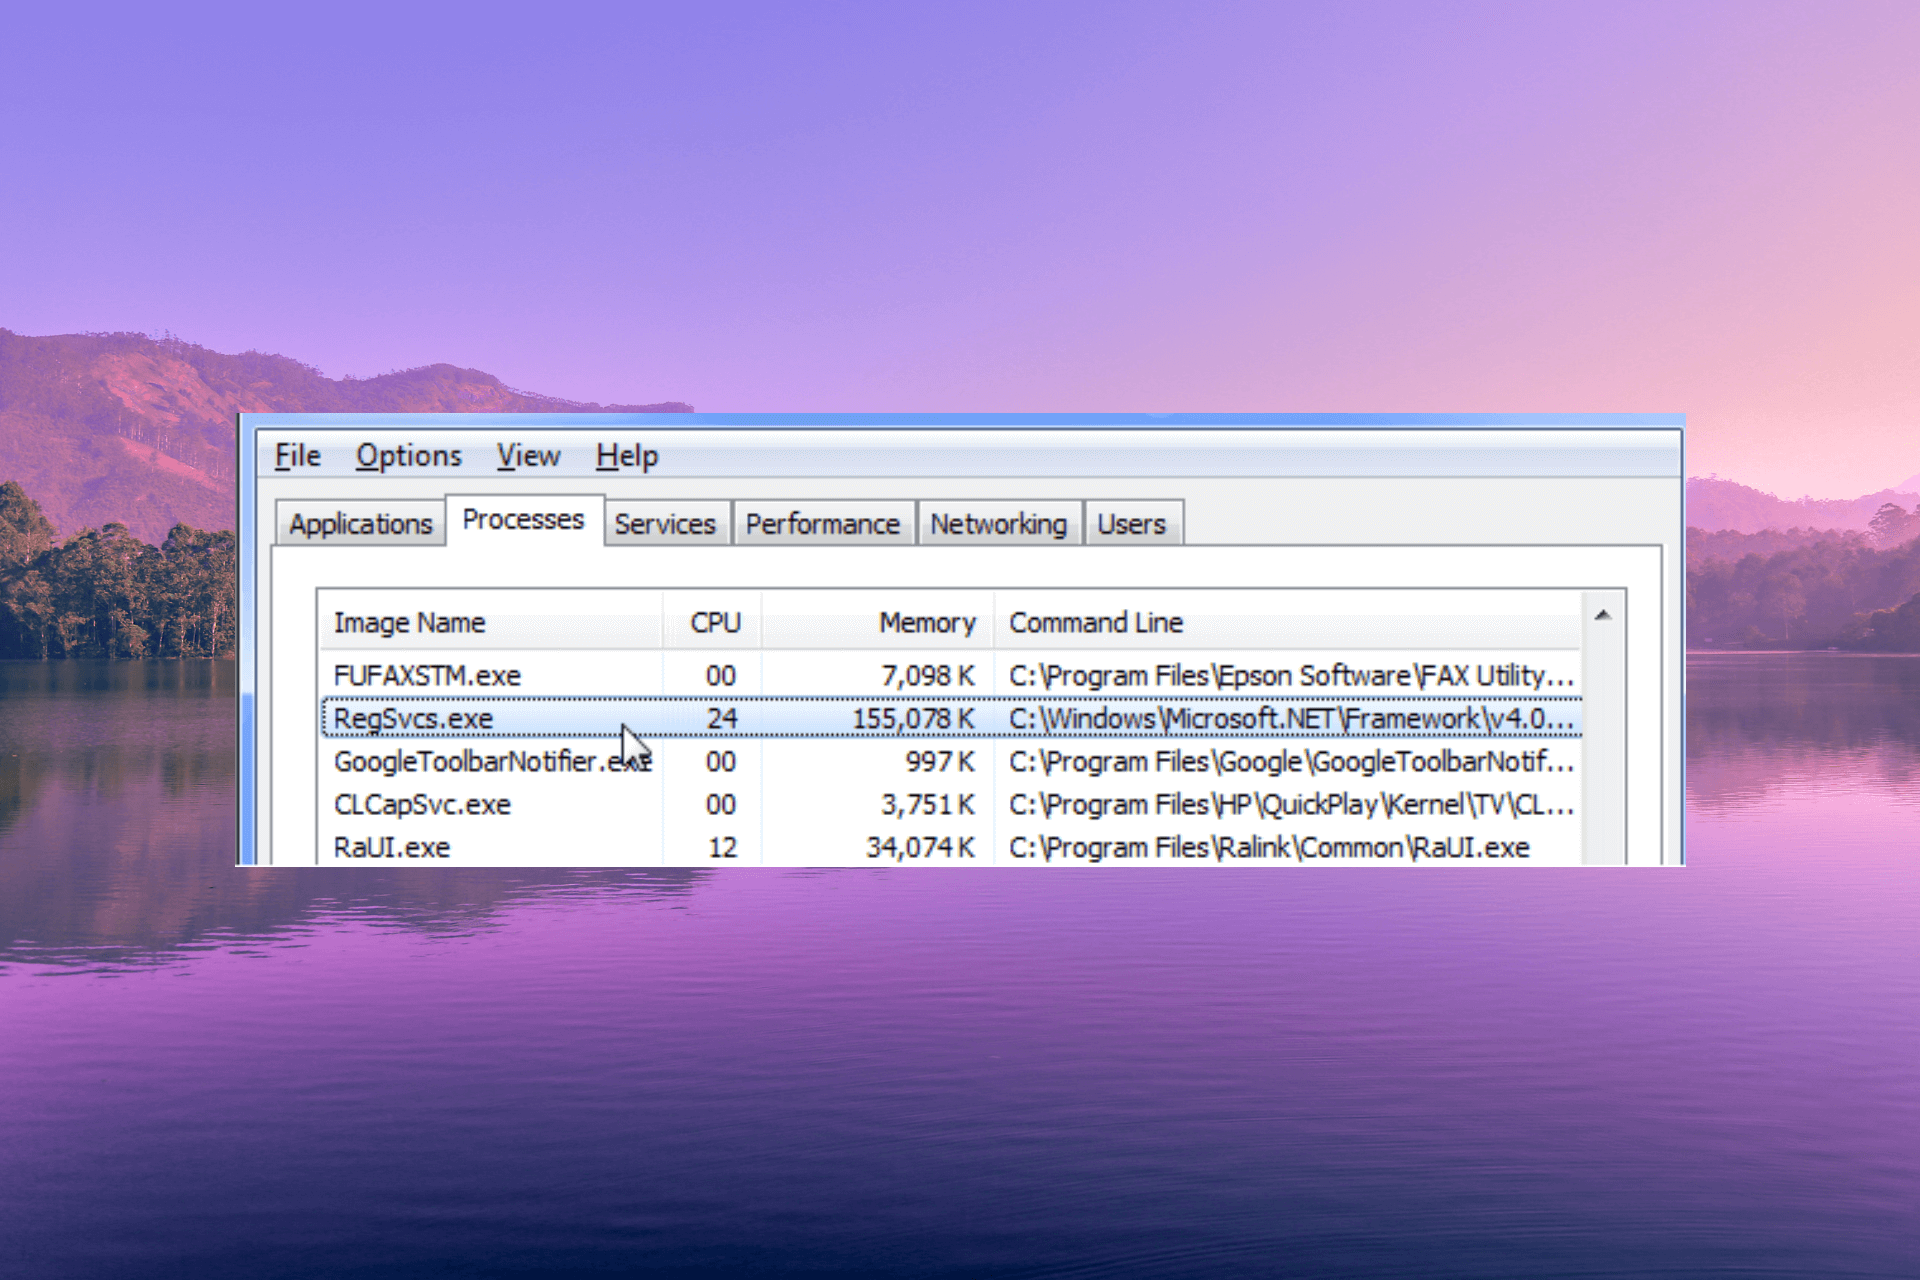Open the Performance tab
1920x1280 pixels.
(822, 524)
